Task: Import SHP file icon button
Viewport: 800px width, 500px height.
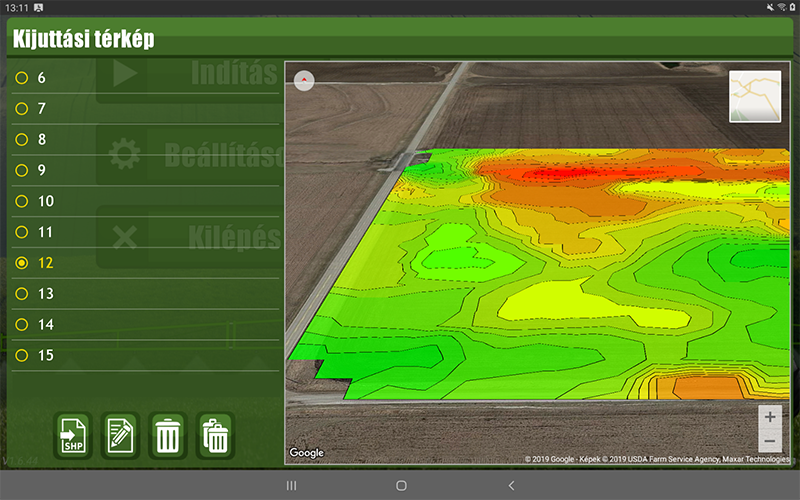Action: pyautogui.click(x=73, y=435)
